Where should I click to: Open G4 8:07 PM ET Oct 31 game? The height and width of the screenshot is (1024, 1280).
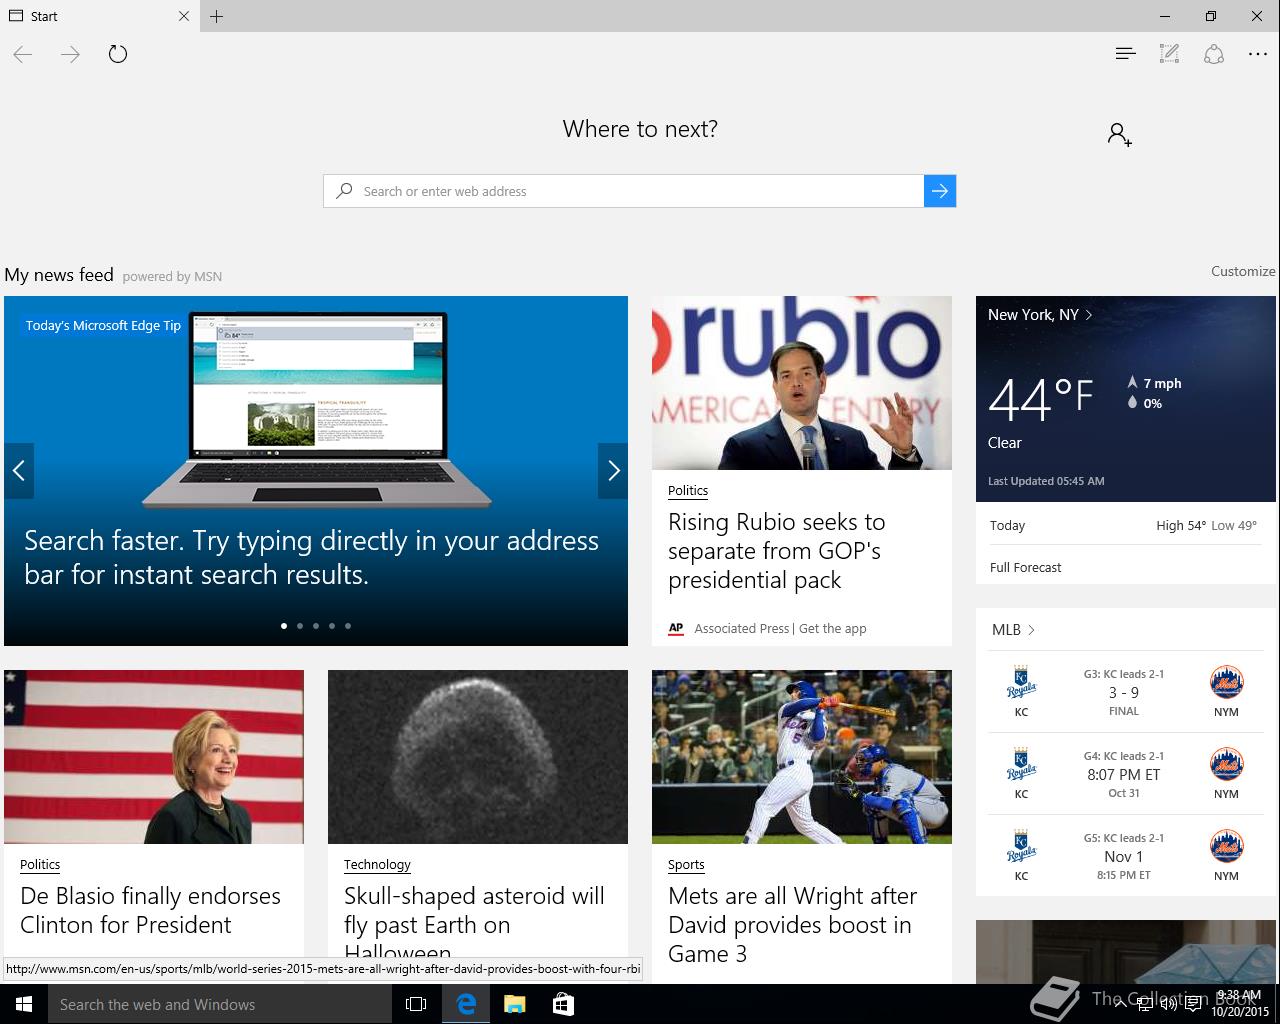(x=1124, y=774)
